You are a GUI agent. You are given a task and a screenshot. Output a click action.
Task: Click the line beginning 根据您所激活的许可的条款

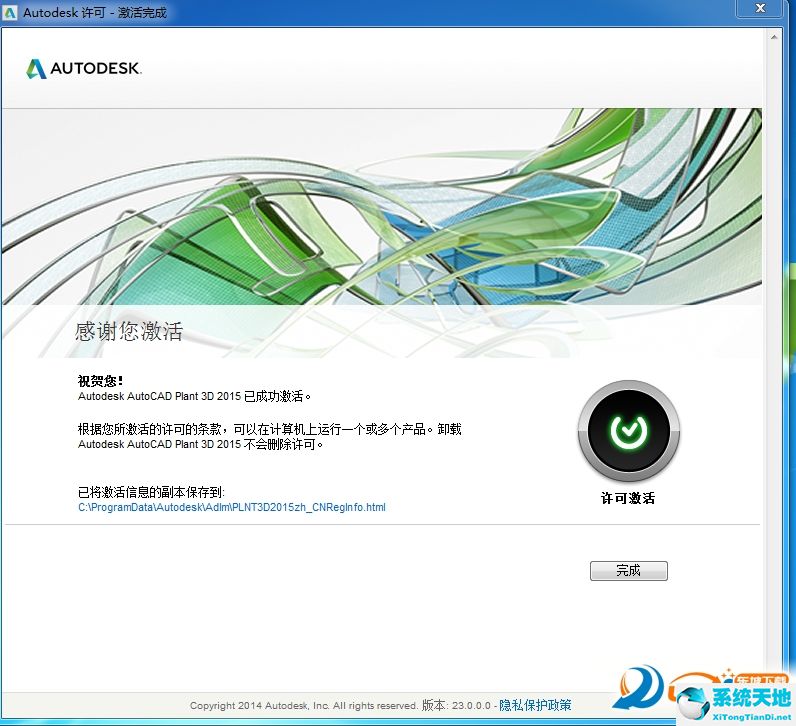coord(270,430)
